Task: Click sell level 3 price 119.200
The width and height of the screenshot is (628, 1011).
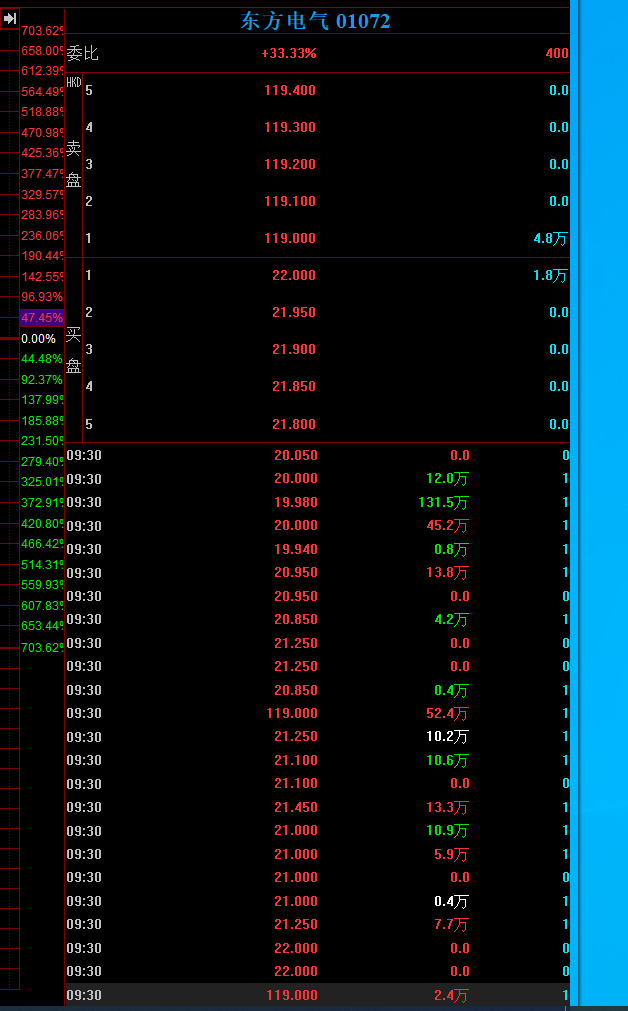Action: click(290, 164)
